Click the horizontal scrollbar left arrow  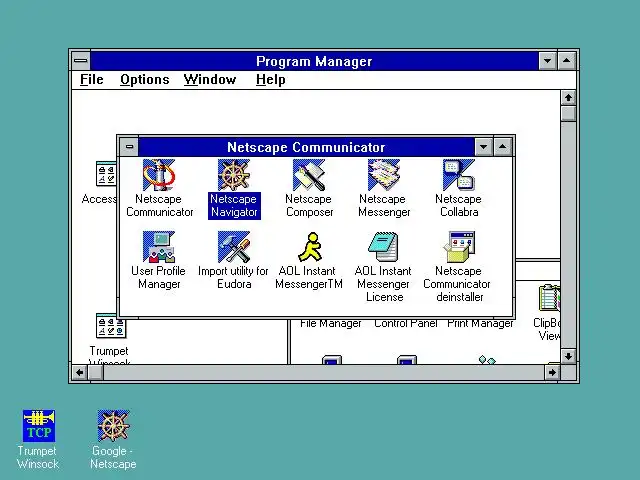point(80,372)
